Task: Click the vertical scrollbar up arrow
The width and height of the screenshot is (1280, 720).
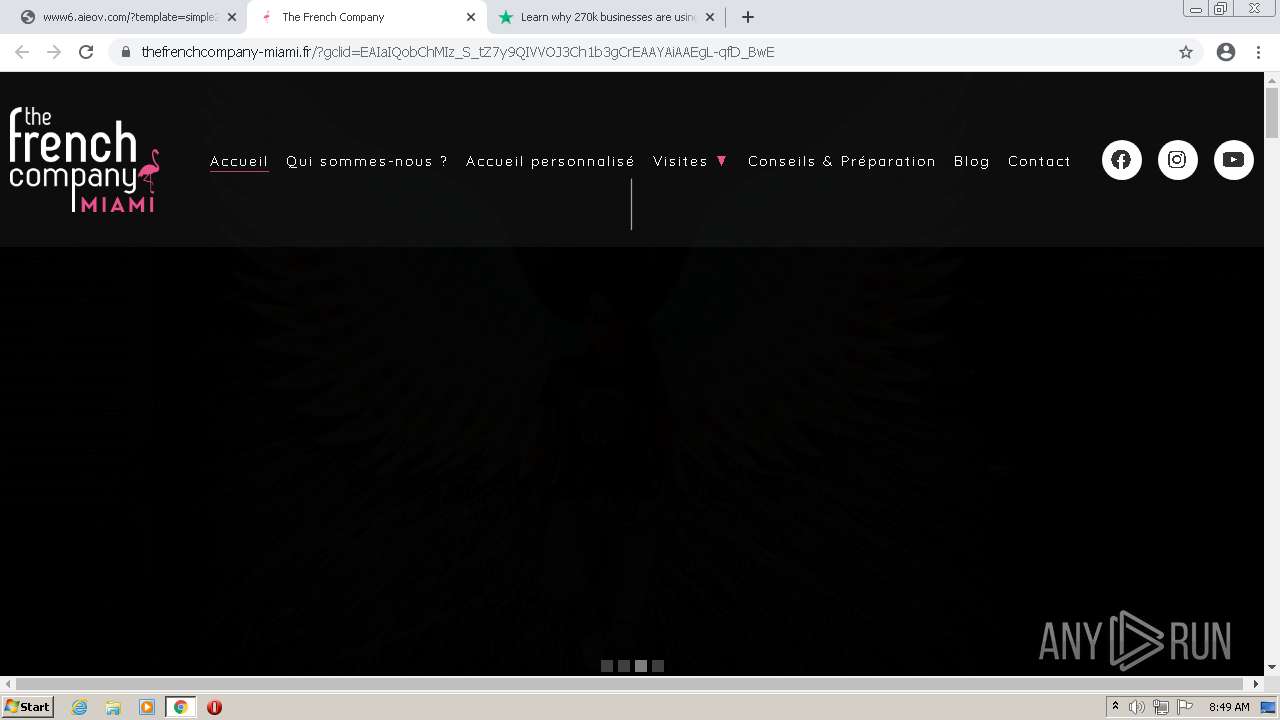Action: (x=1272, y=80)
